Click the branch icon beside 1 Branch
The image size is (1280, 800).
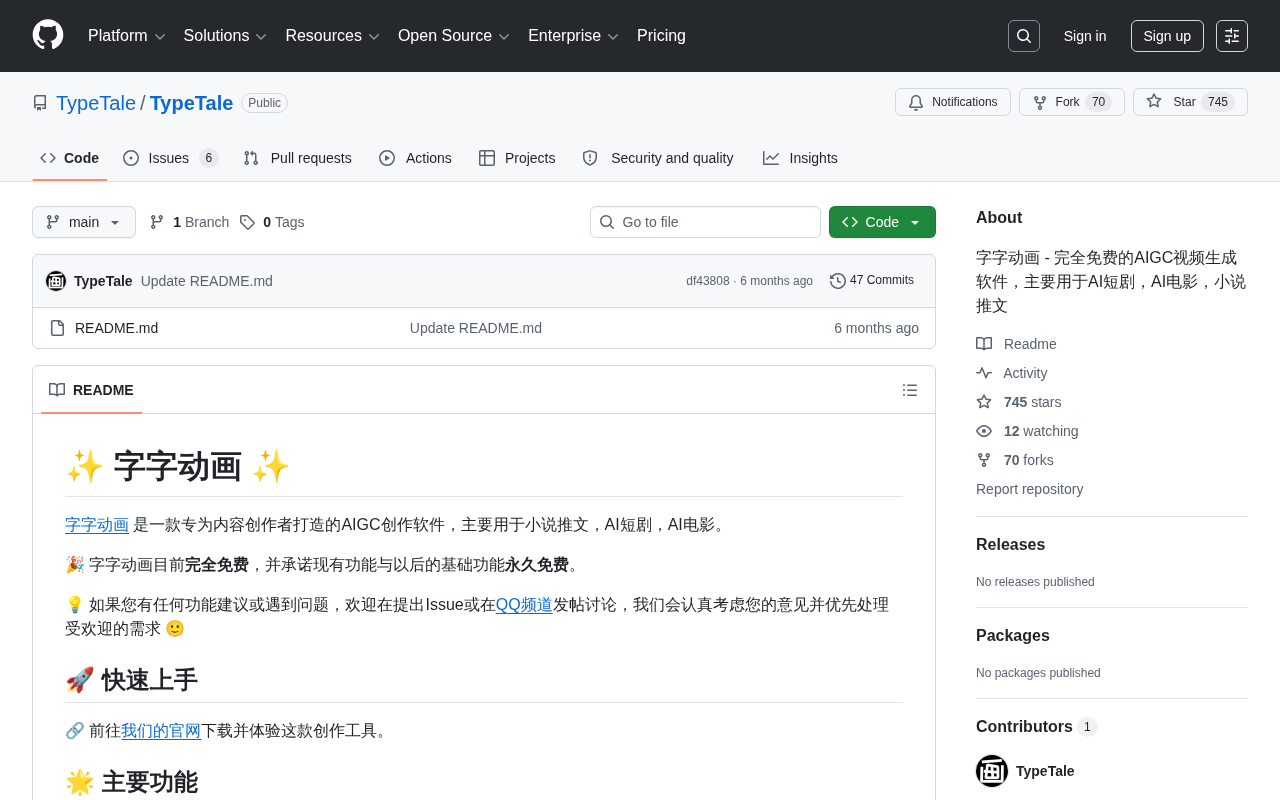[157, 222]
